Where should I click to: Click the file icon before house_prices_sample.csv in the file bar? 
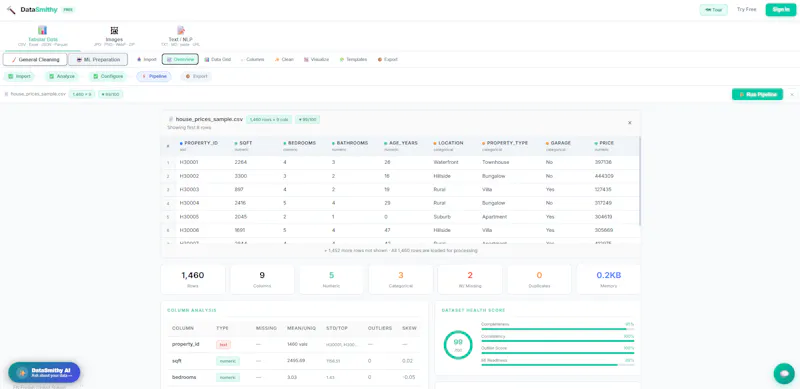coord(7,94)
